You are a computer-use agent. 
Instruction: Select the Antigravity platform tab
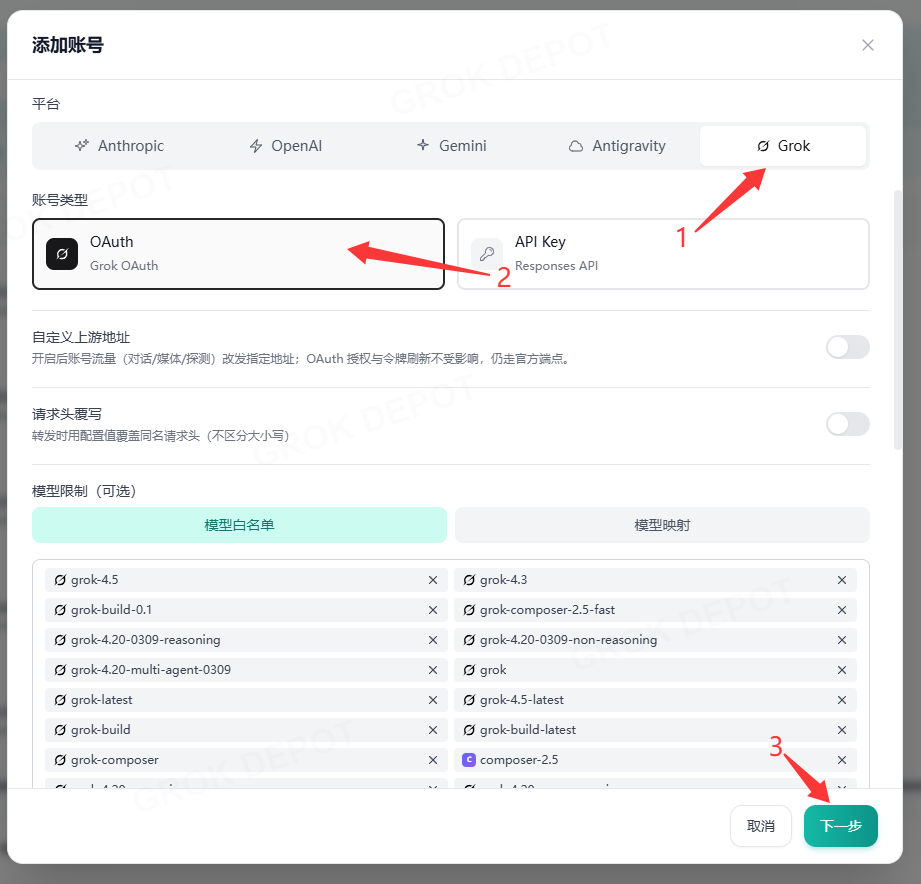click(617, 146)
